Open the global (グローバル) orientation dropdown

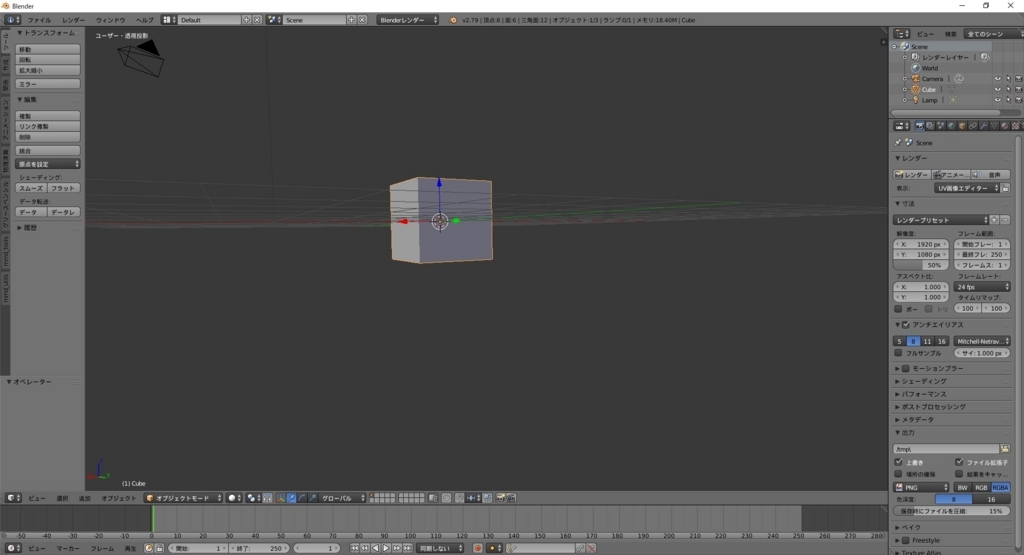tap(342, 498)
